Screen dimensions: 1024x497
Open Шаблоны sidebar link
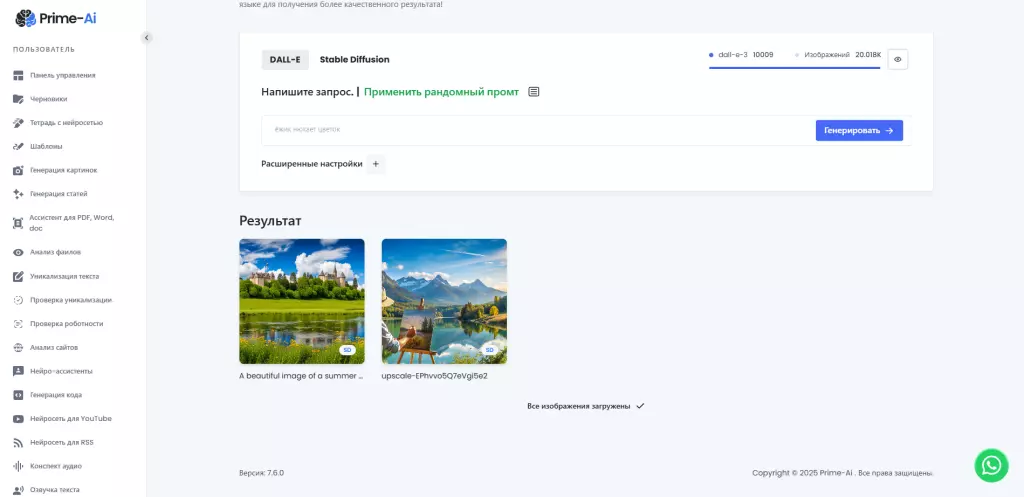pos(46,146)
